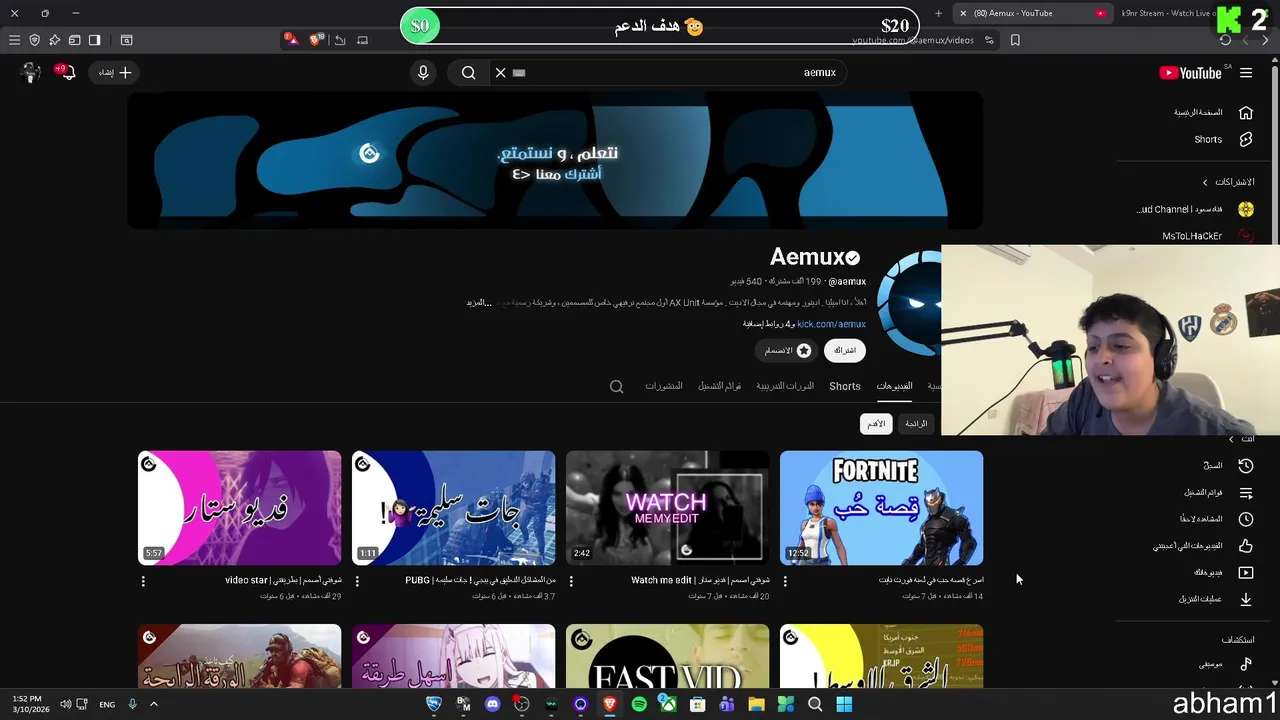The height and width of the screenshot is (720, 1280).
Task: Select the Videos channel tab
Action: pyautogui.click(x=894, y=386)
